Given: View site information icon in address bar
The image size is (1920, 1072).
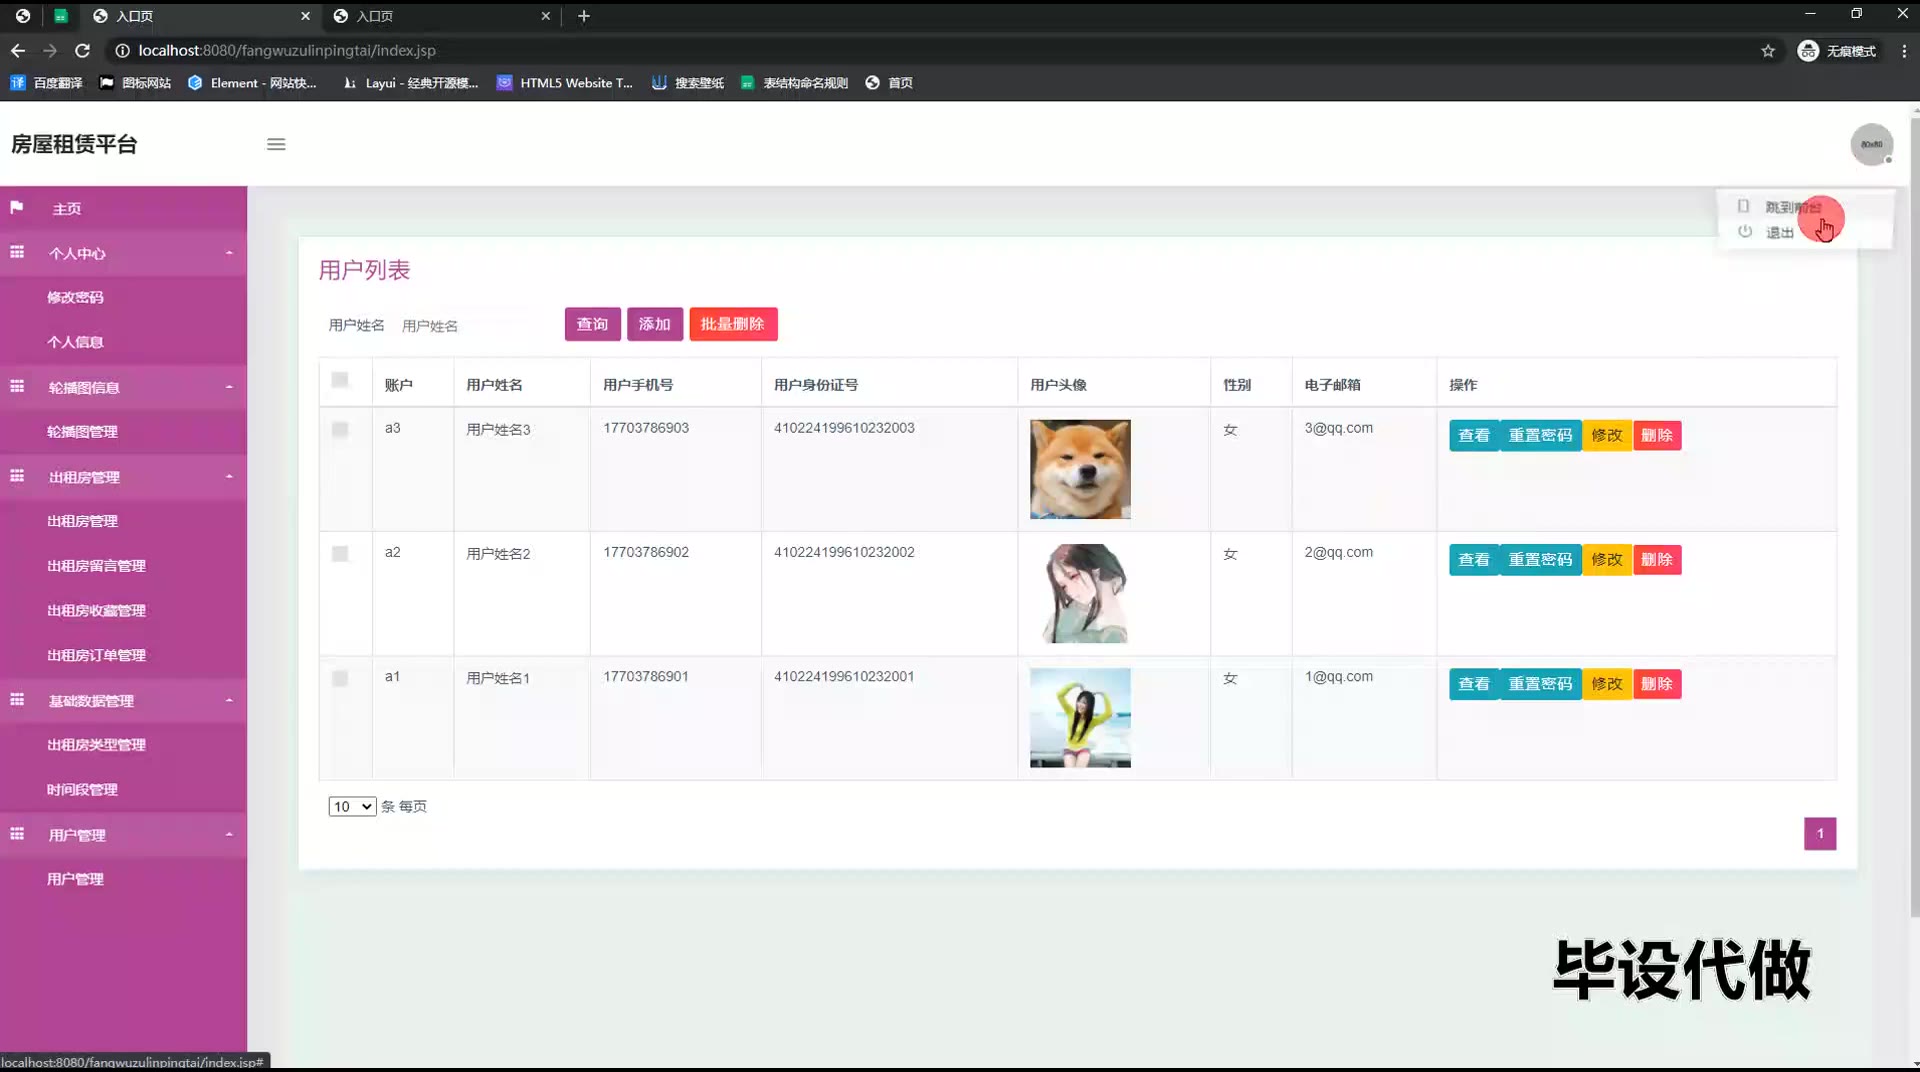Looking at the screenshot, I should pos(122,50).
